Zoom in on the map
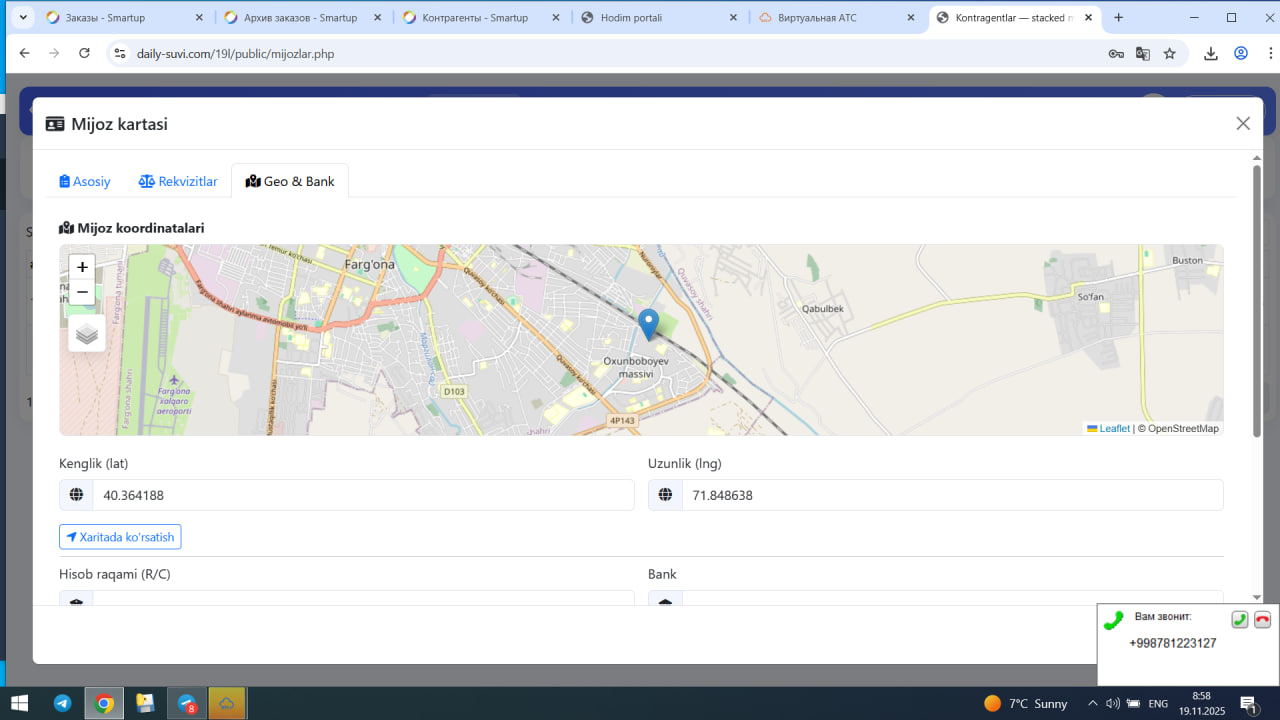The width and height of the screenshot is (1280, 720). 82,267
